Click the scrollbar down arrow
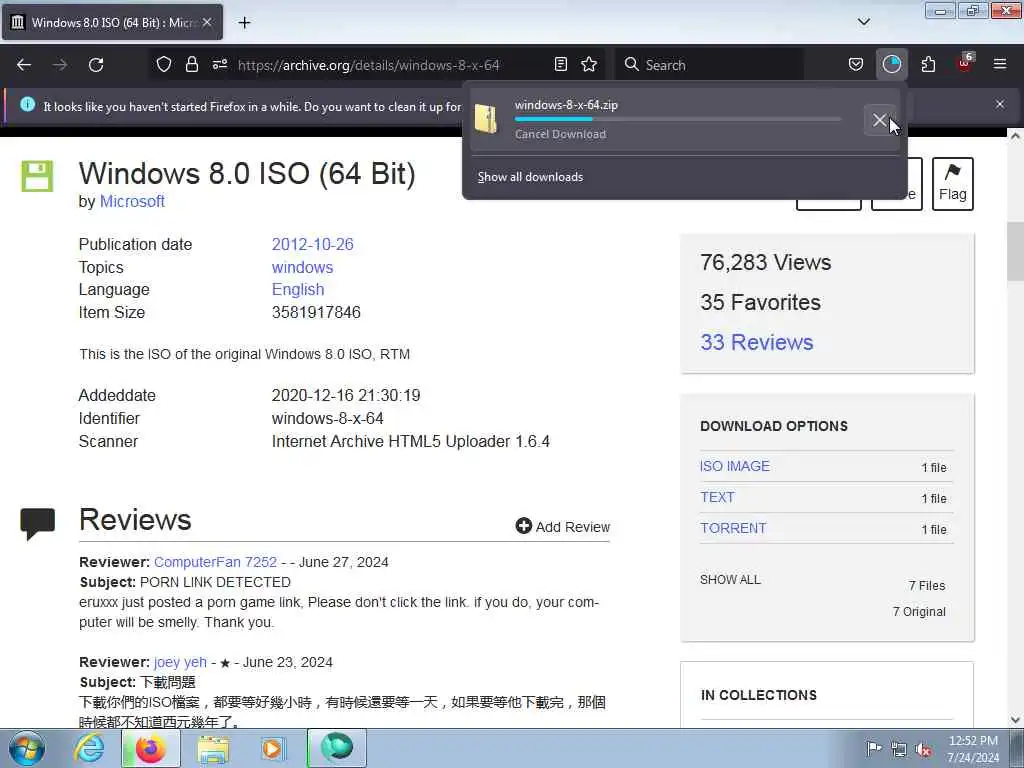This screenshot has height=768, width=1024. [1014, 720]
